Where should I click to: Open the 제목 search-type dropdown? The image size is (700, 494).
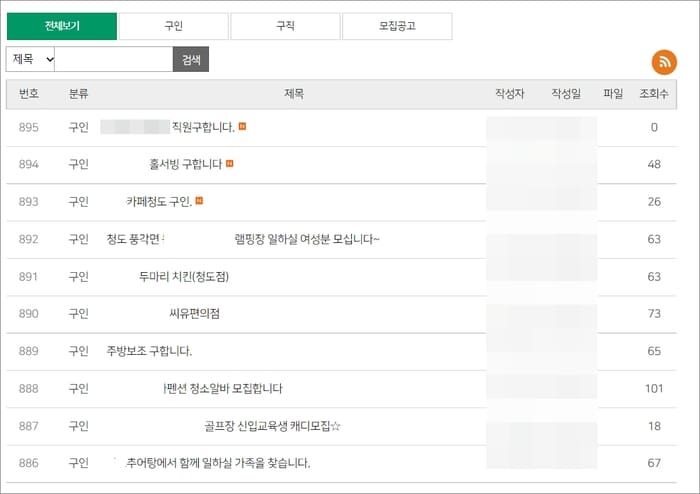tap(30, 59)
